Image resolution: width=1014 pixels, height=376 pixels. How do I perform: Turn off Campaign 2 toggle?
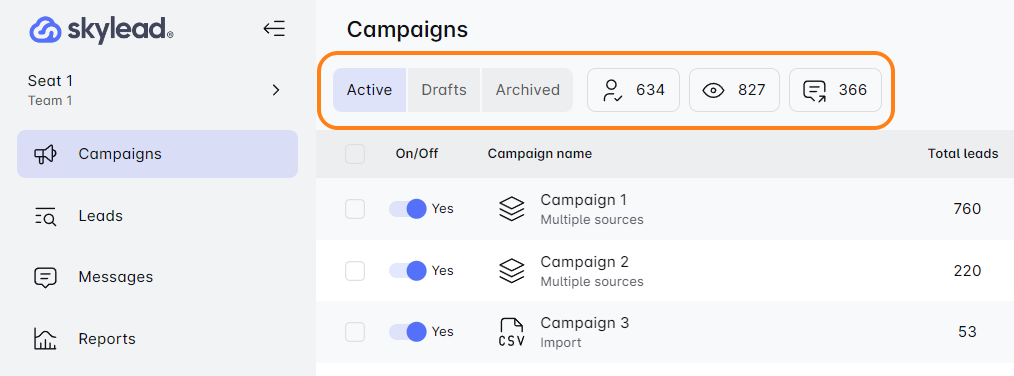408,271
